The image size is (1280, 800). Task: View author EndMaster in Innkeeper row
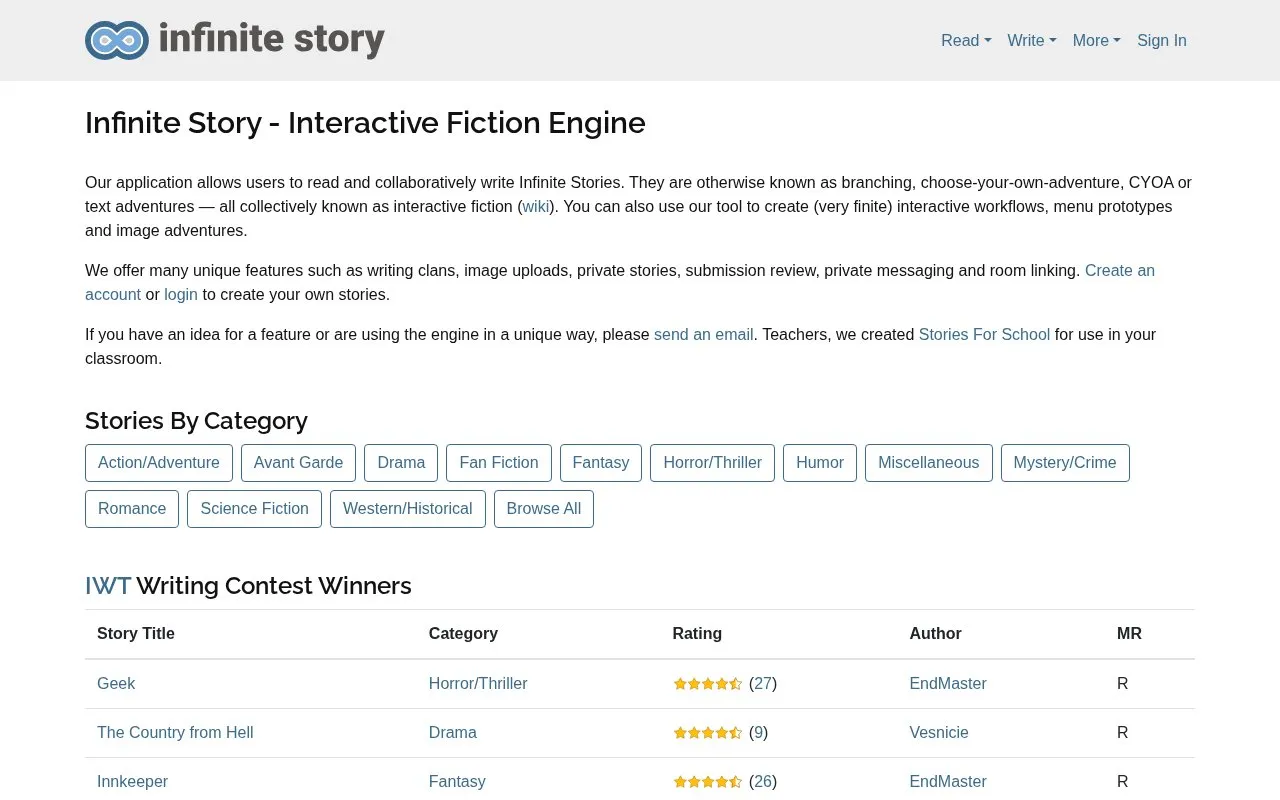click(x=948, y=782)
